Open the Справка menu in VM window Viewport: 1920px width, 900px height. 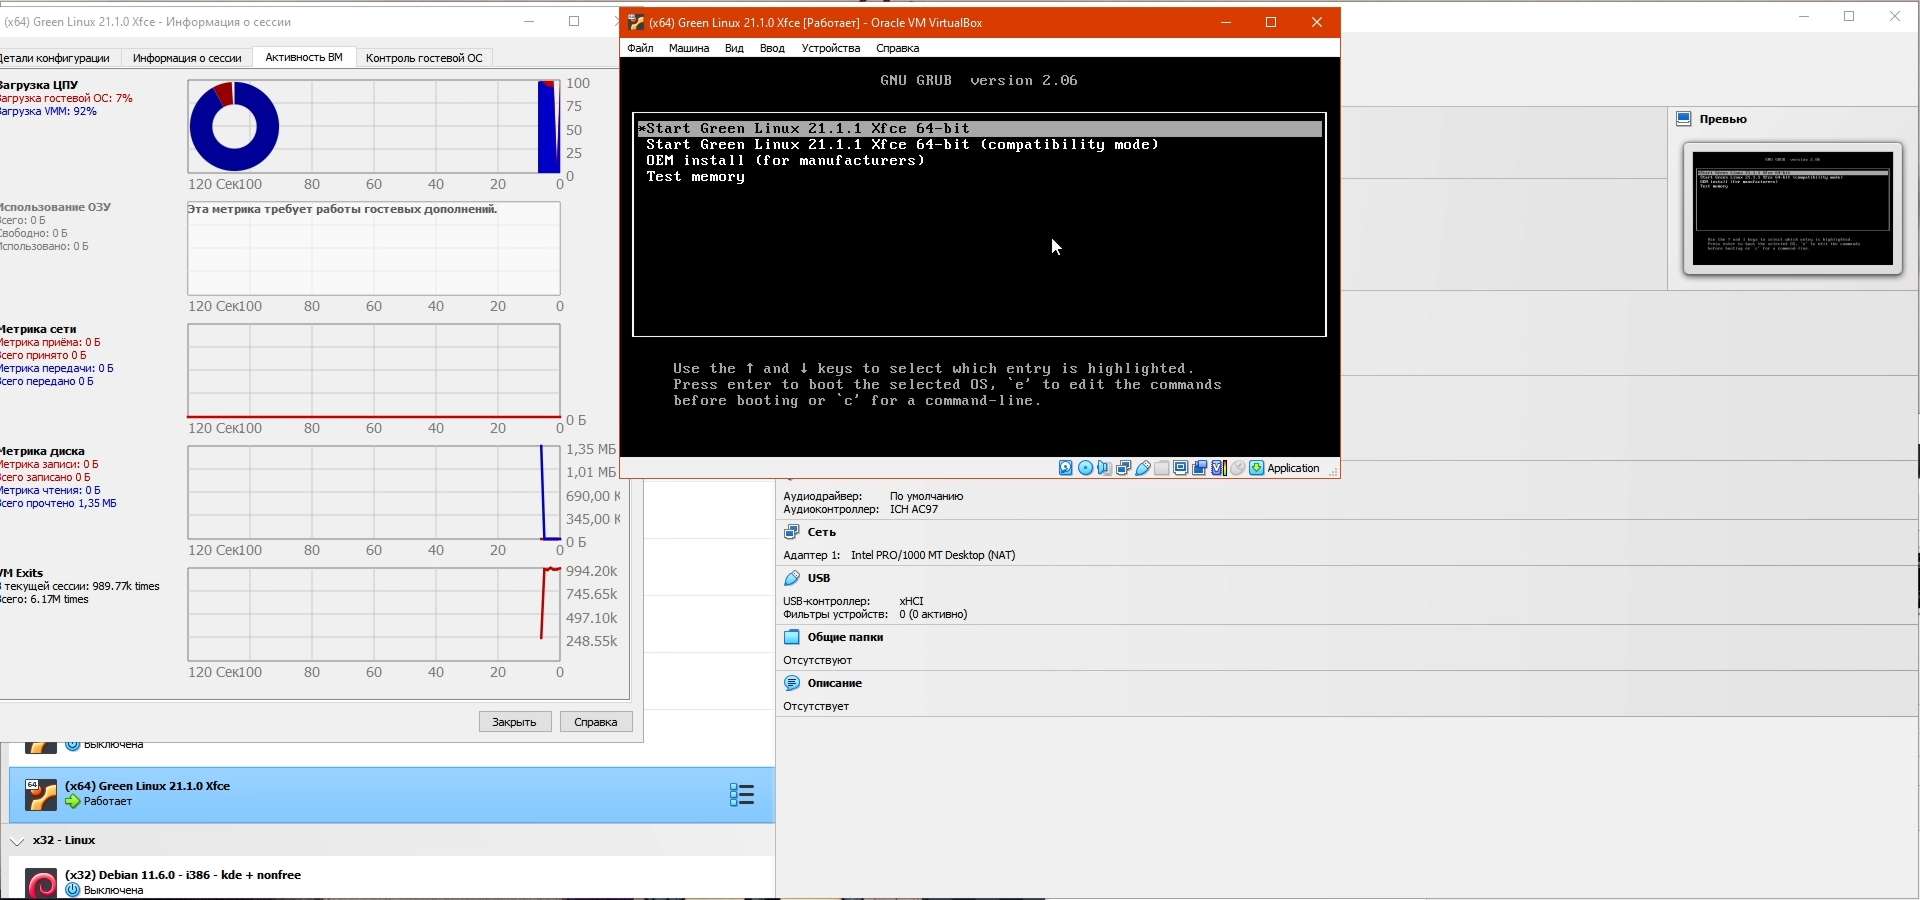[x=897, y=48]
